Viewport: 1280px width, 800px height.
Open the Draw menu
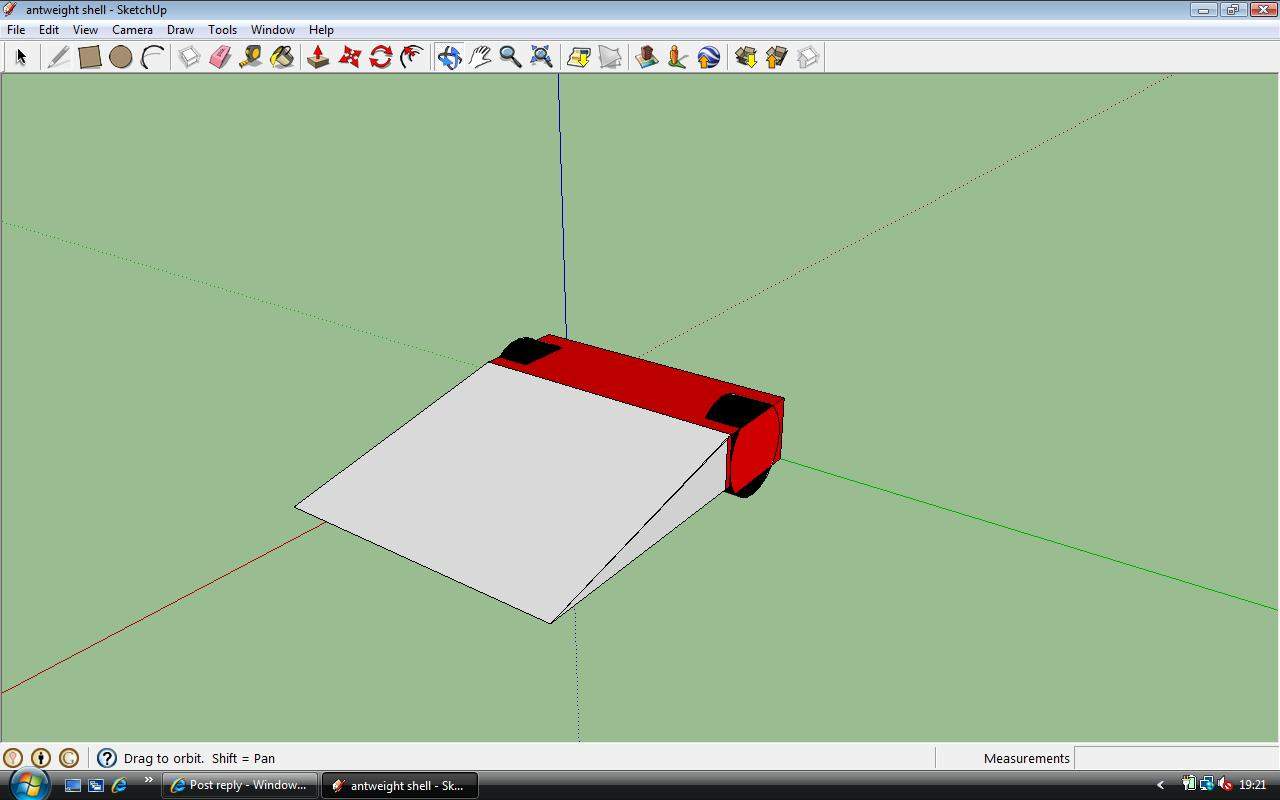point(180,30)
